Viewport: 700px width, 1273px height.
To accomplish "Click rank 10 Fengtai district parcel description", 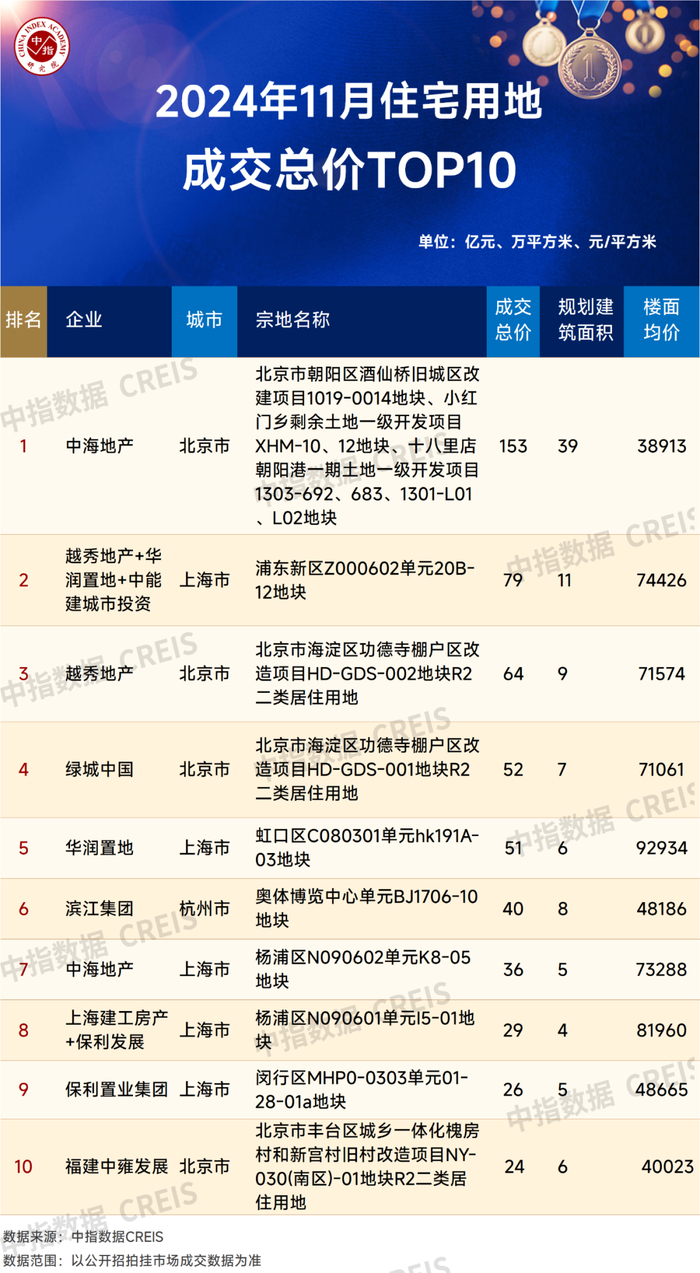I will coord(366,1167).
